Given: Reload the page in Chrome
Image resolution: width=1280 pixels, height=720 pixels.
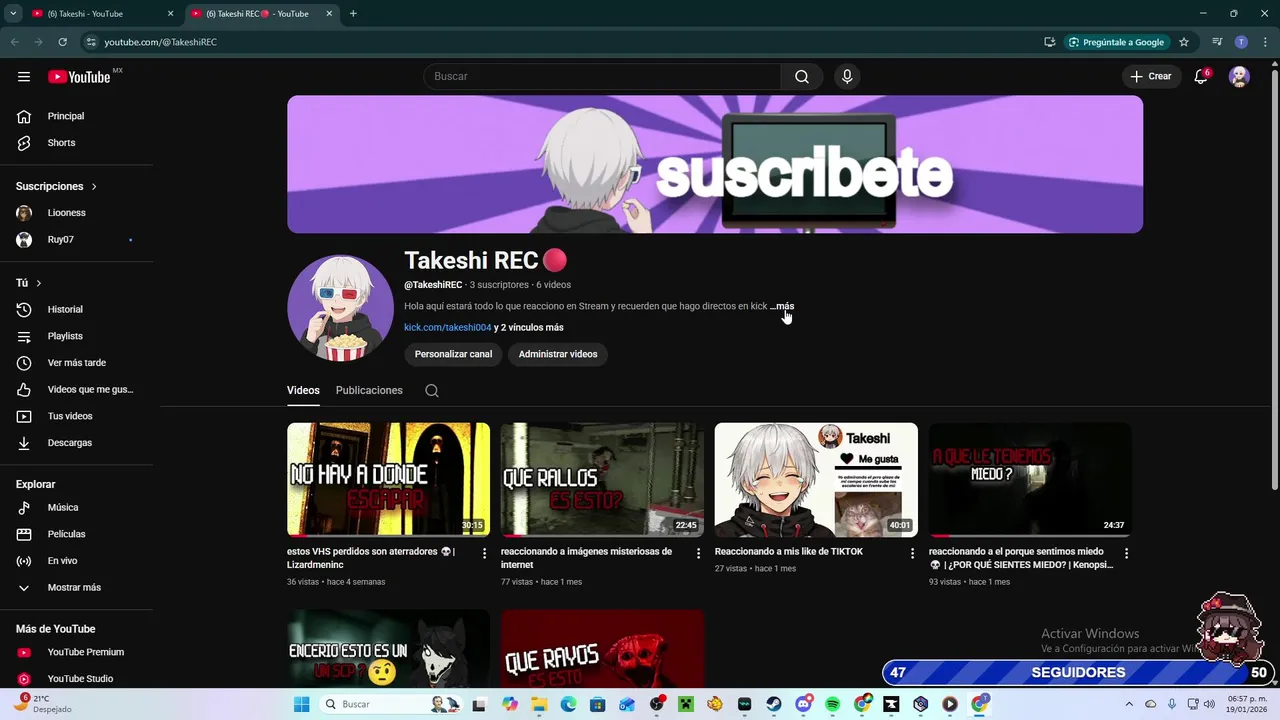Looking at the screenshot, I should [62, 42].
